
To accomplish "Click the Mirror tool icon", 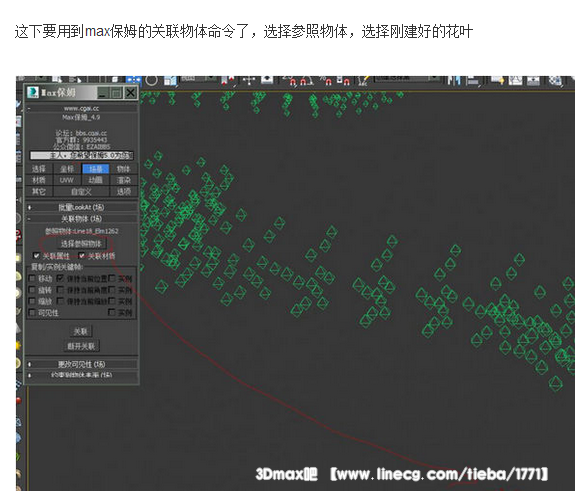I will [x=454, y=81].
